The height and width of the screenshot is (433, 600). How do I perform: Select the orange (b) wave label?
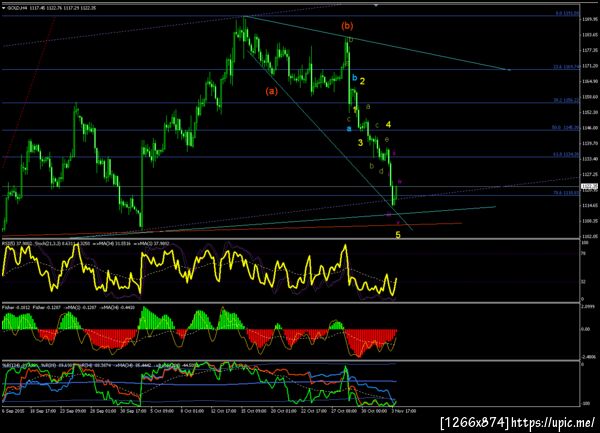(x=347, y=26)
